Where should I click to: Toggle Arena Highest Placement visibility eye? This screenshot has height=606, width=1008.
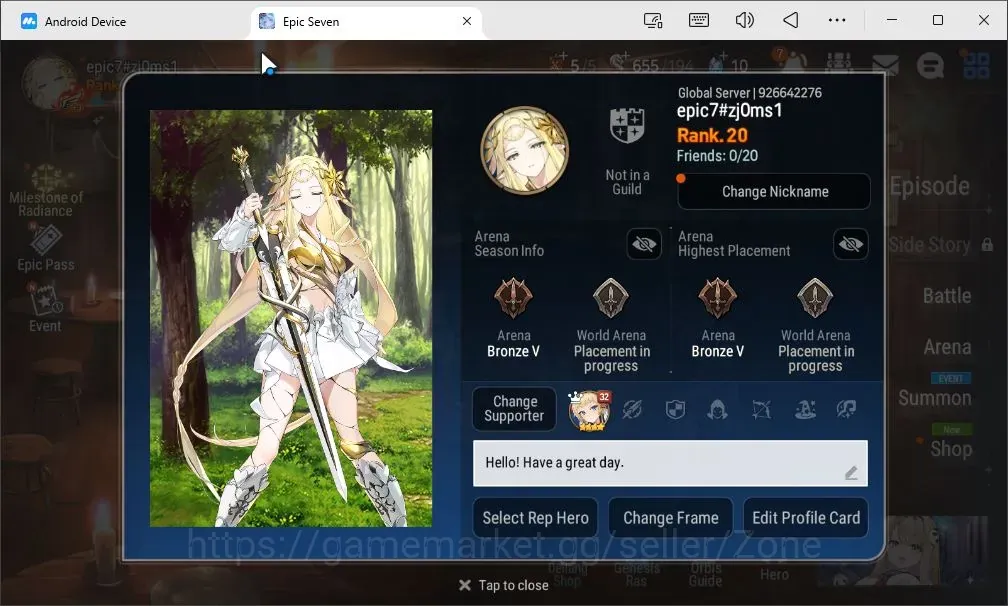coord(850,244)
